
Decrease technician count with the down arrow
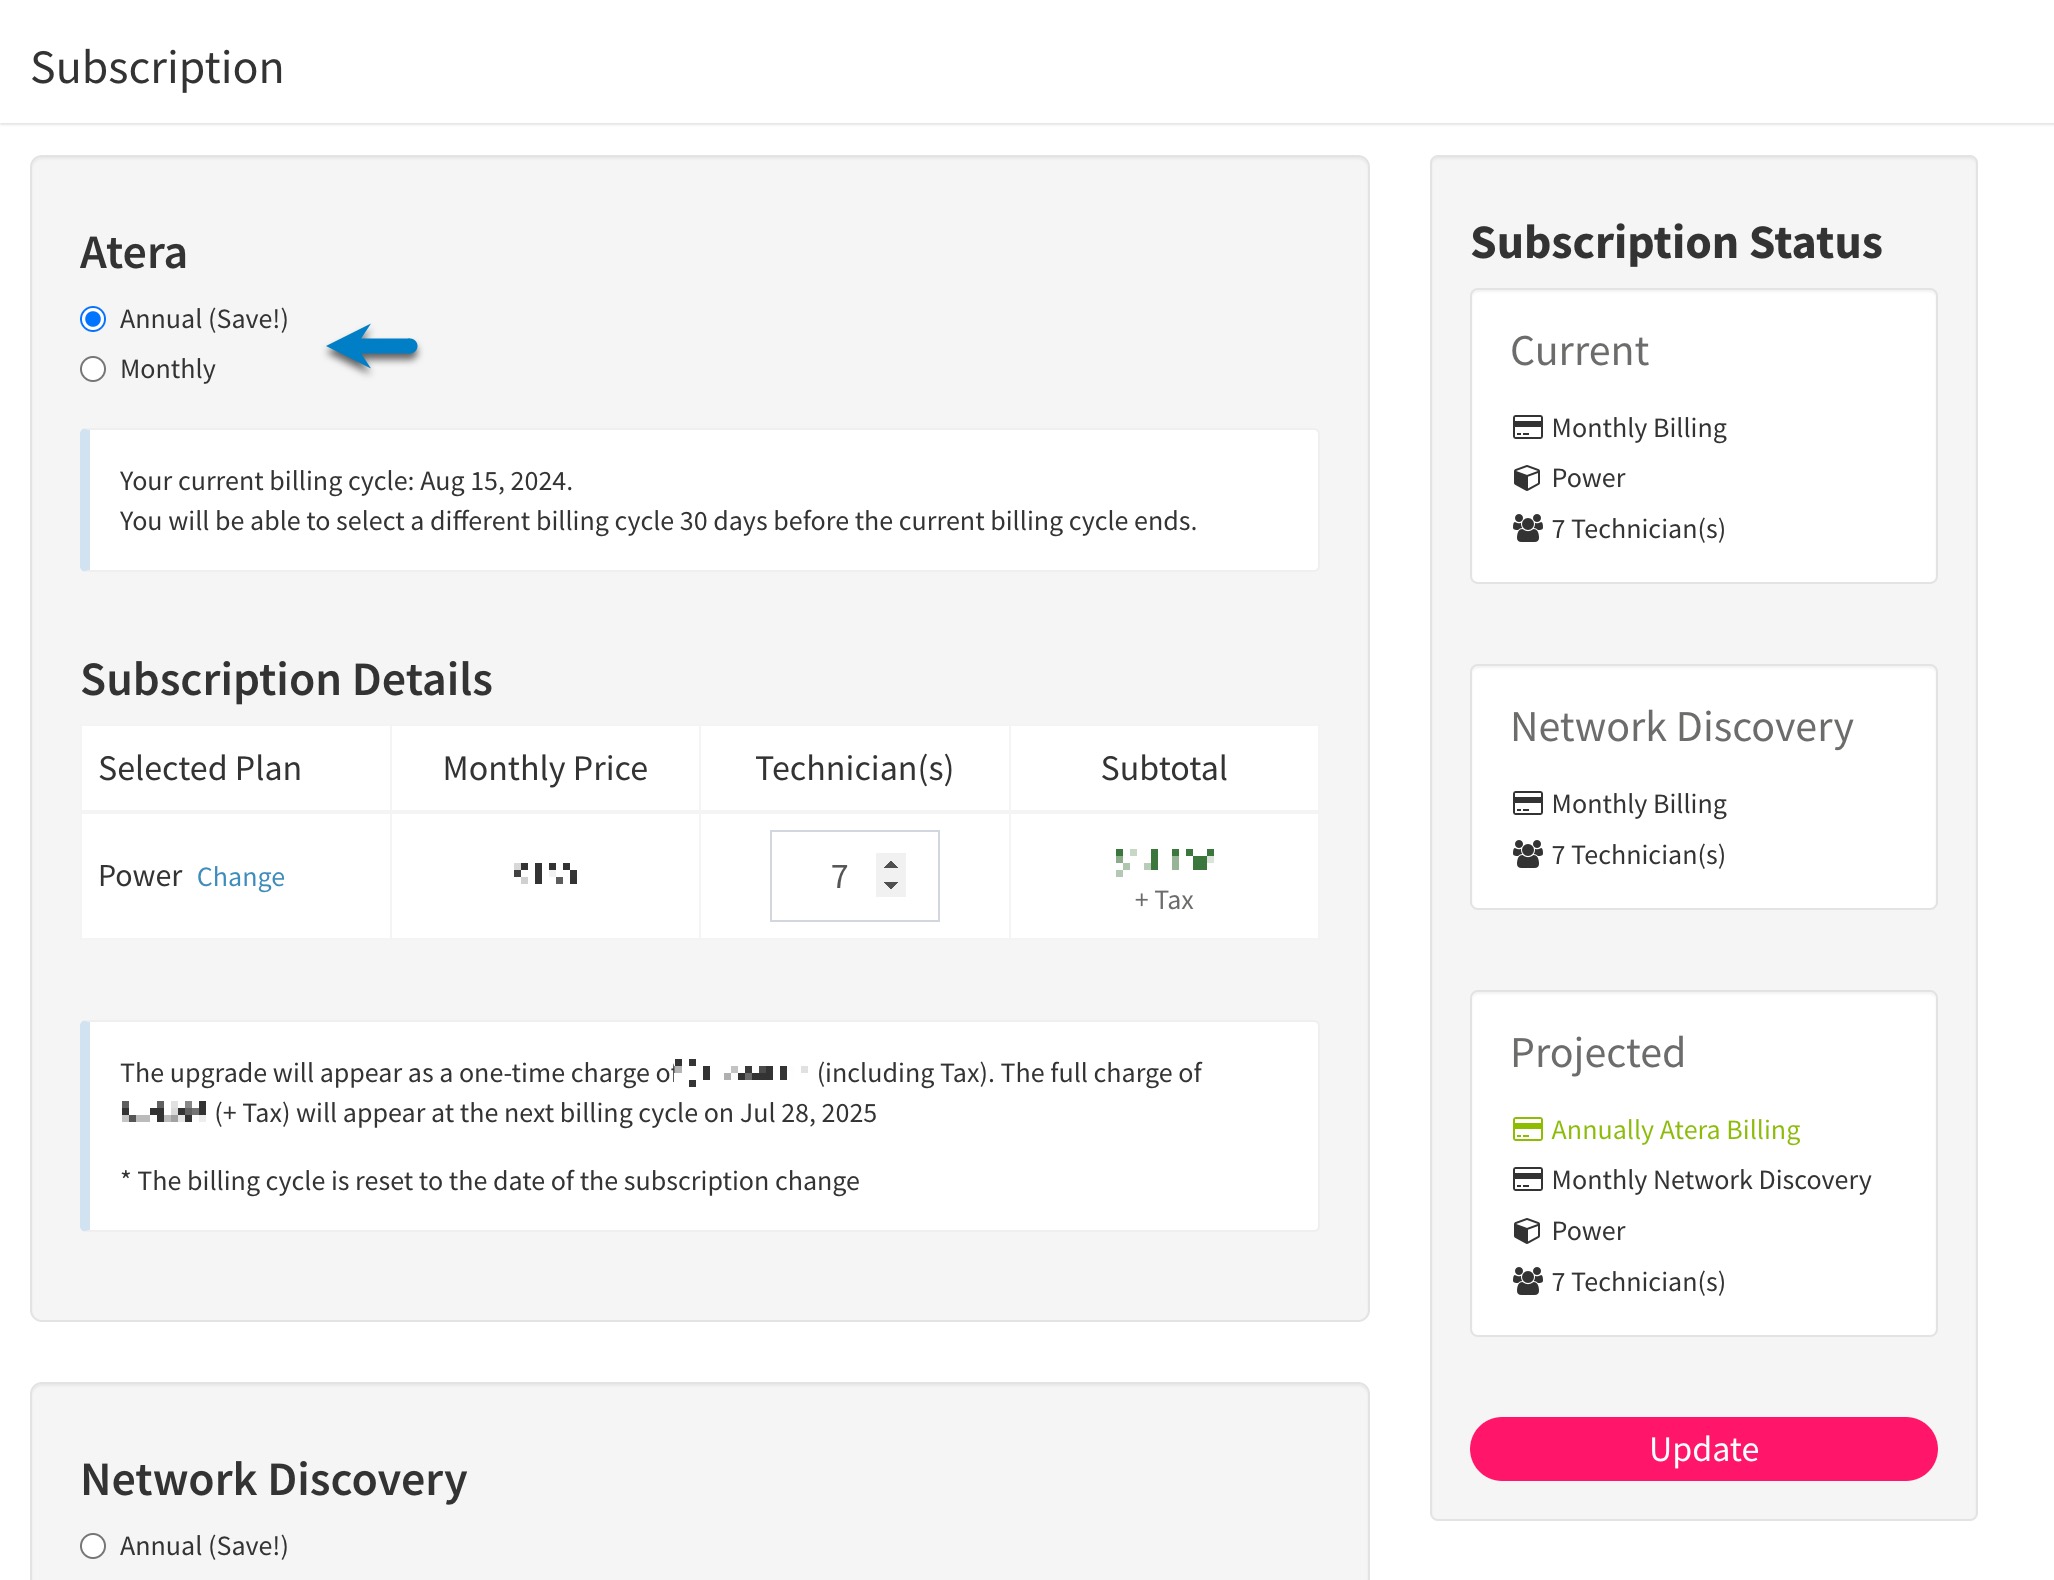(x=890, y=886)
